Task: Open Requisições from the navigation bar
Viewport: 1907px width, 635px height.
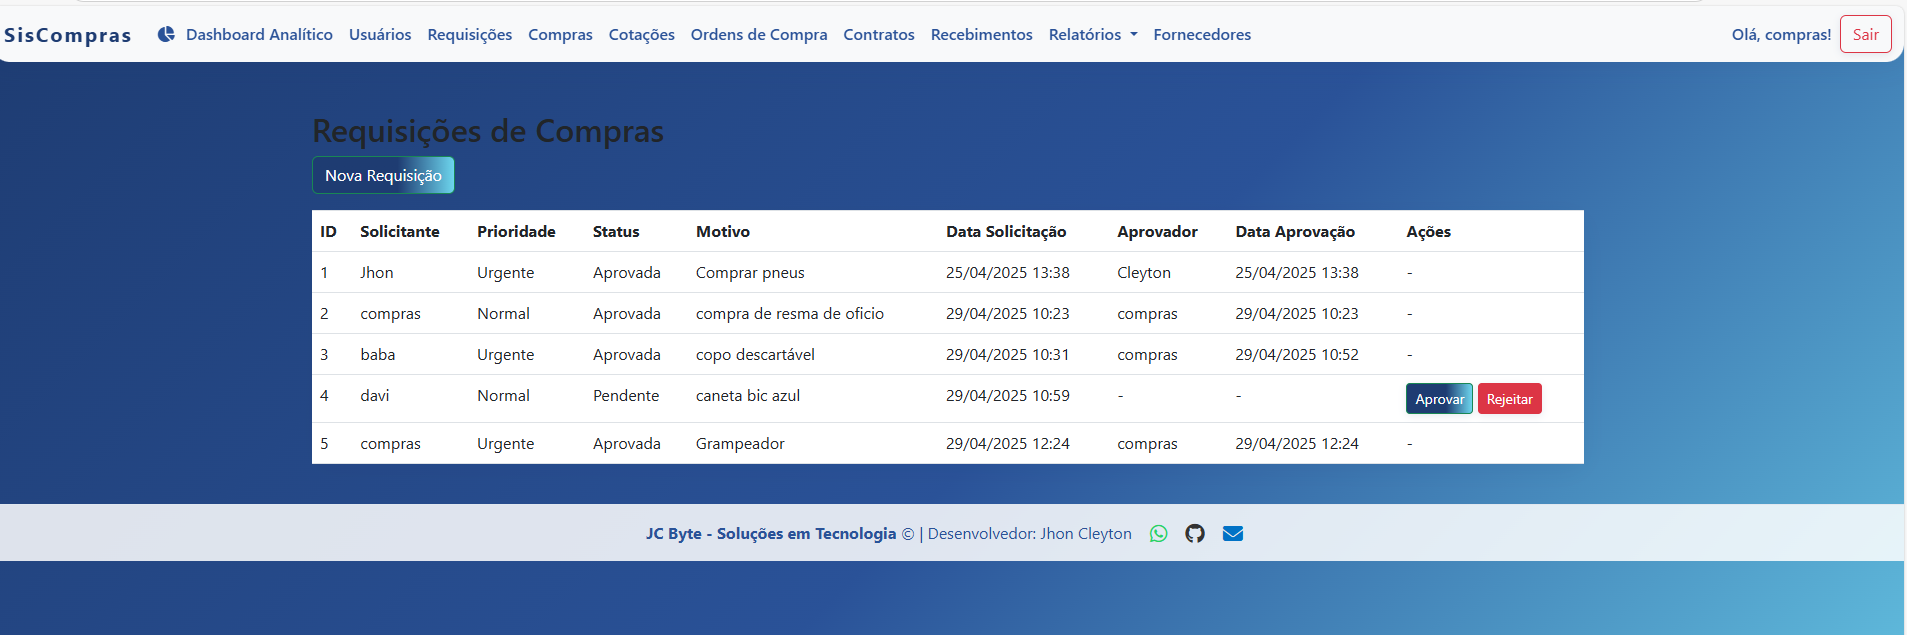Action: coord(469,35)
